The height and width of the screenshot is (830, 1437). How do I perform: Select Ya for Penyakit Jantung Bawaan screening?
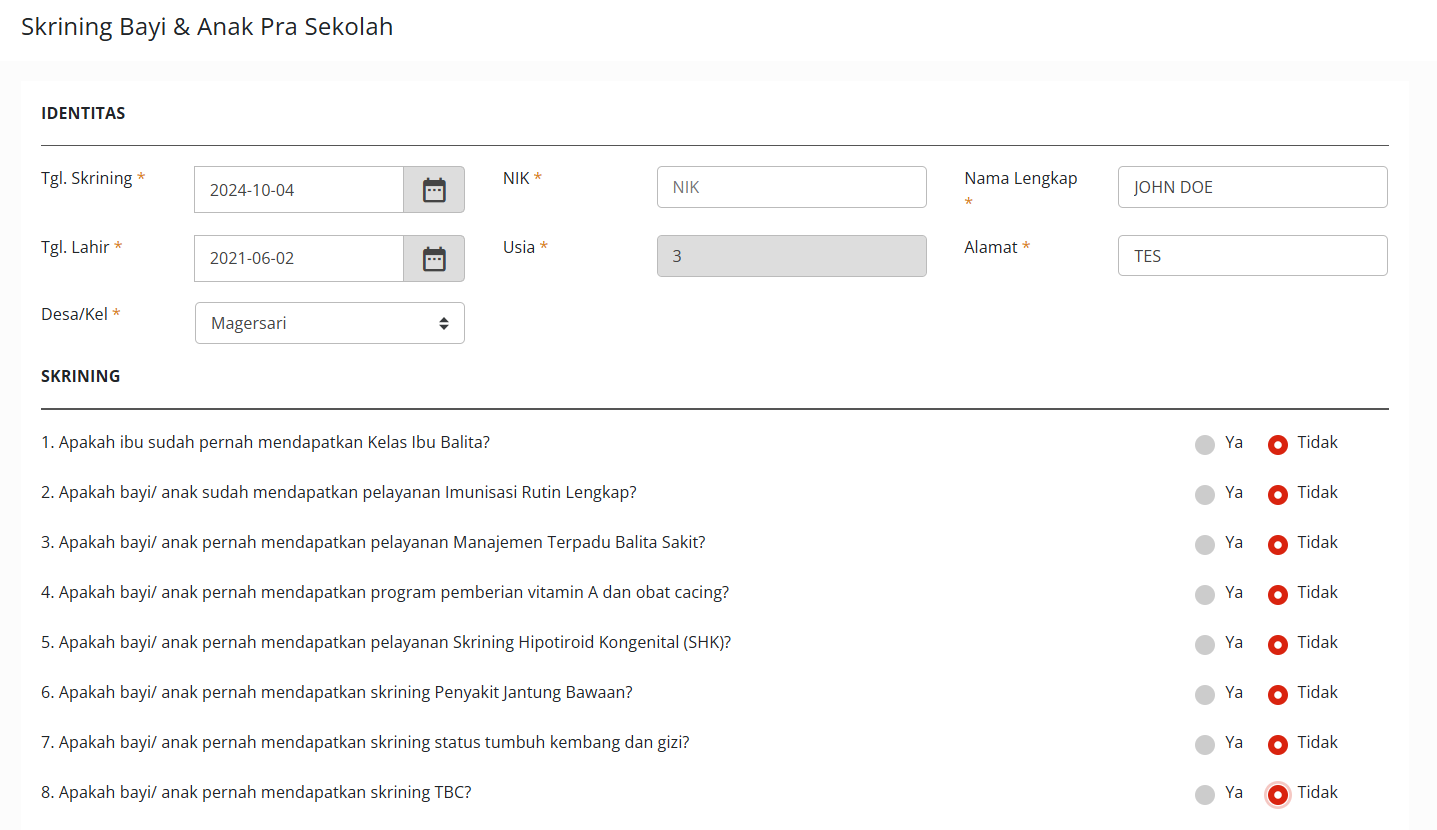[x=1205, y=694]
